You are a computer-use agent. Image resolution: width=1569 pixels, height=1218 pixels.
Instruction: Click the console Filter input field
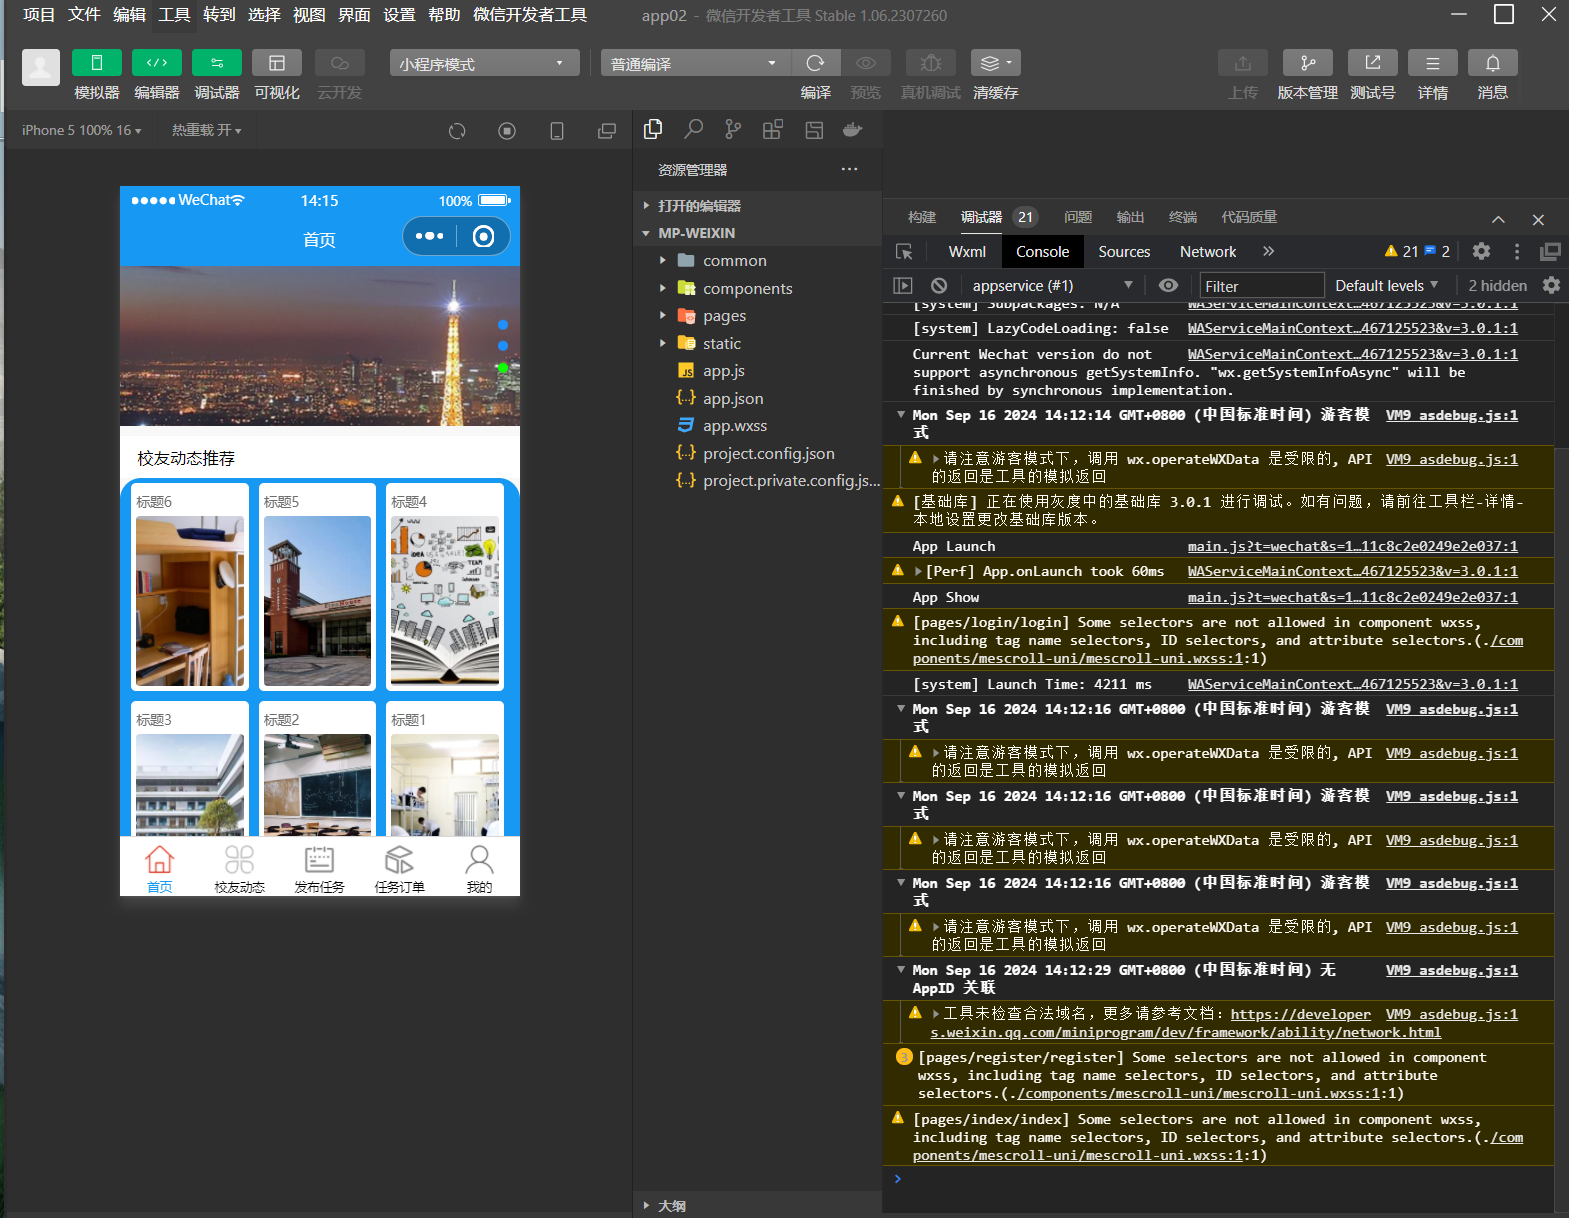(1261, 286)
